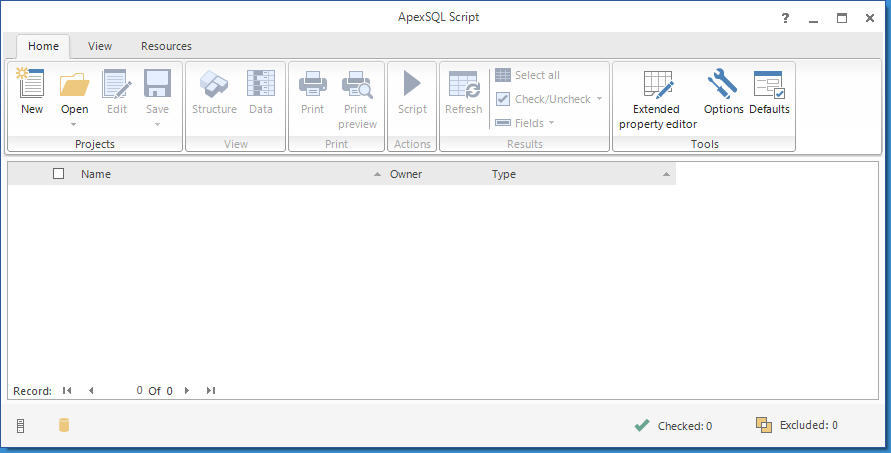The width and height of the screenshot is (891, 453).
Task: Select the View ribbon tab
Action: point(99,46)
